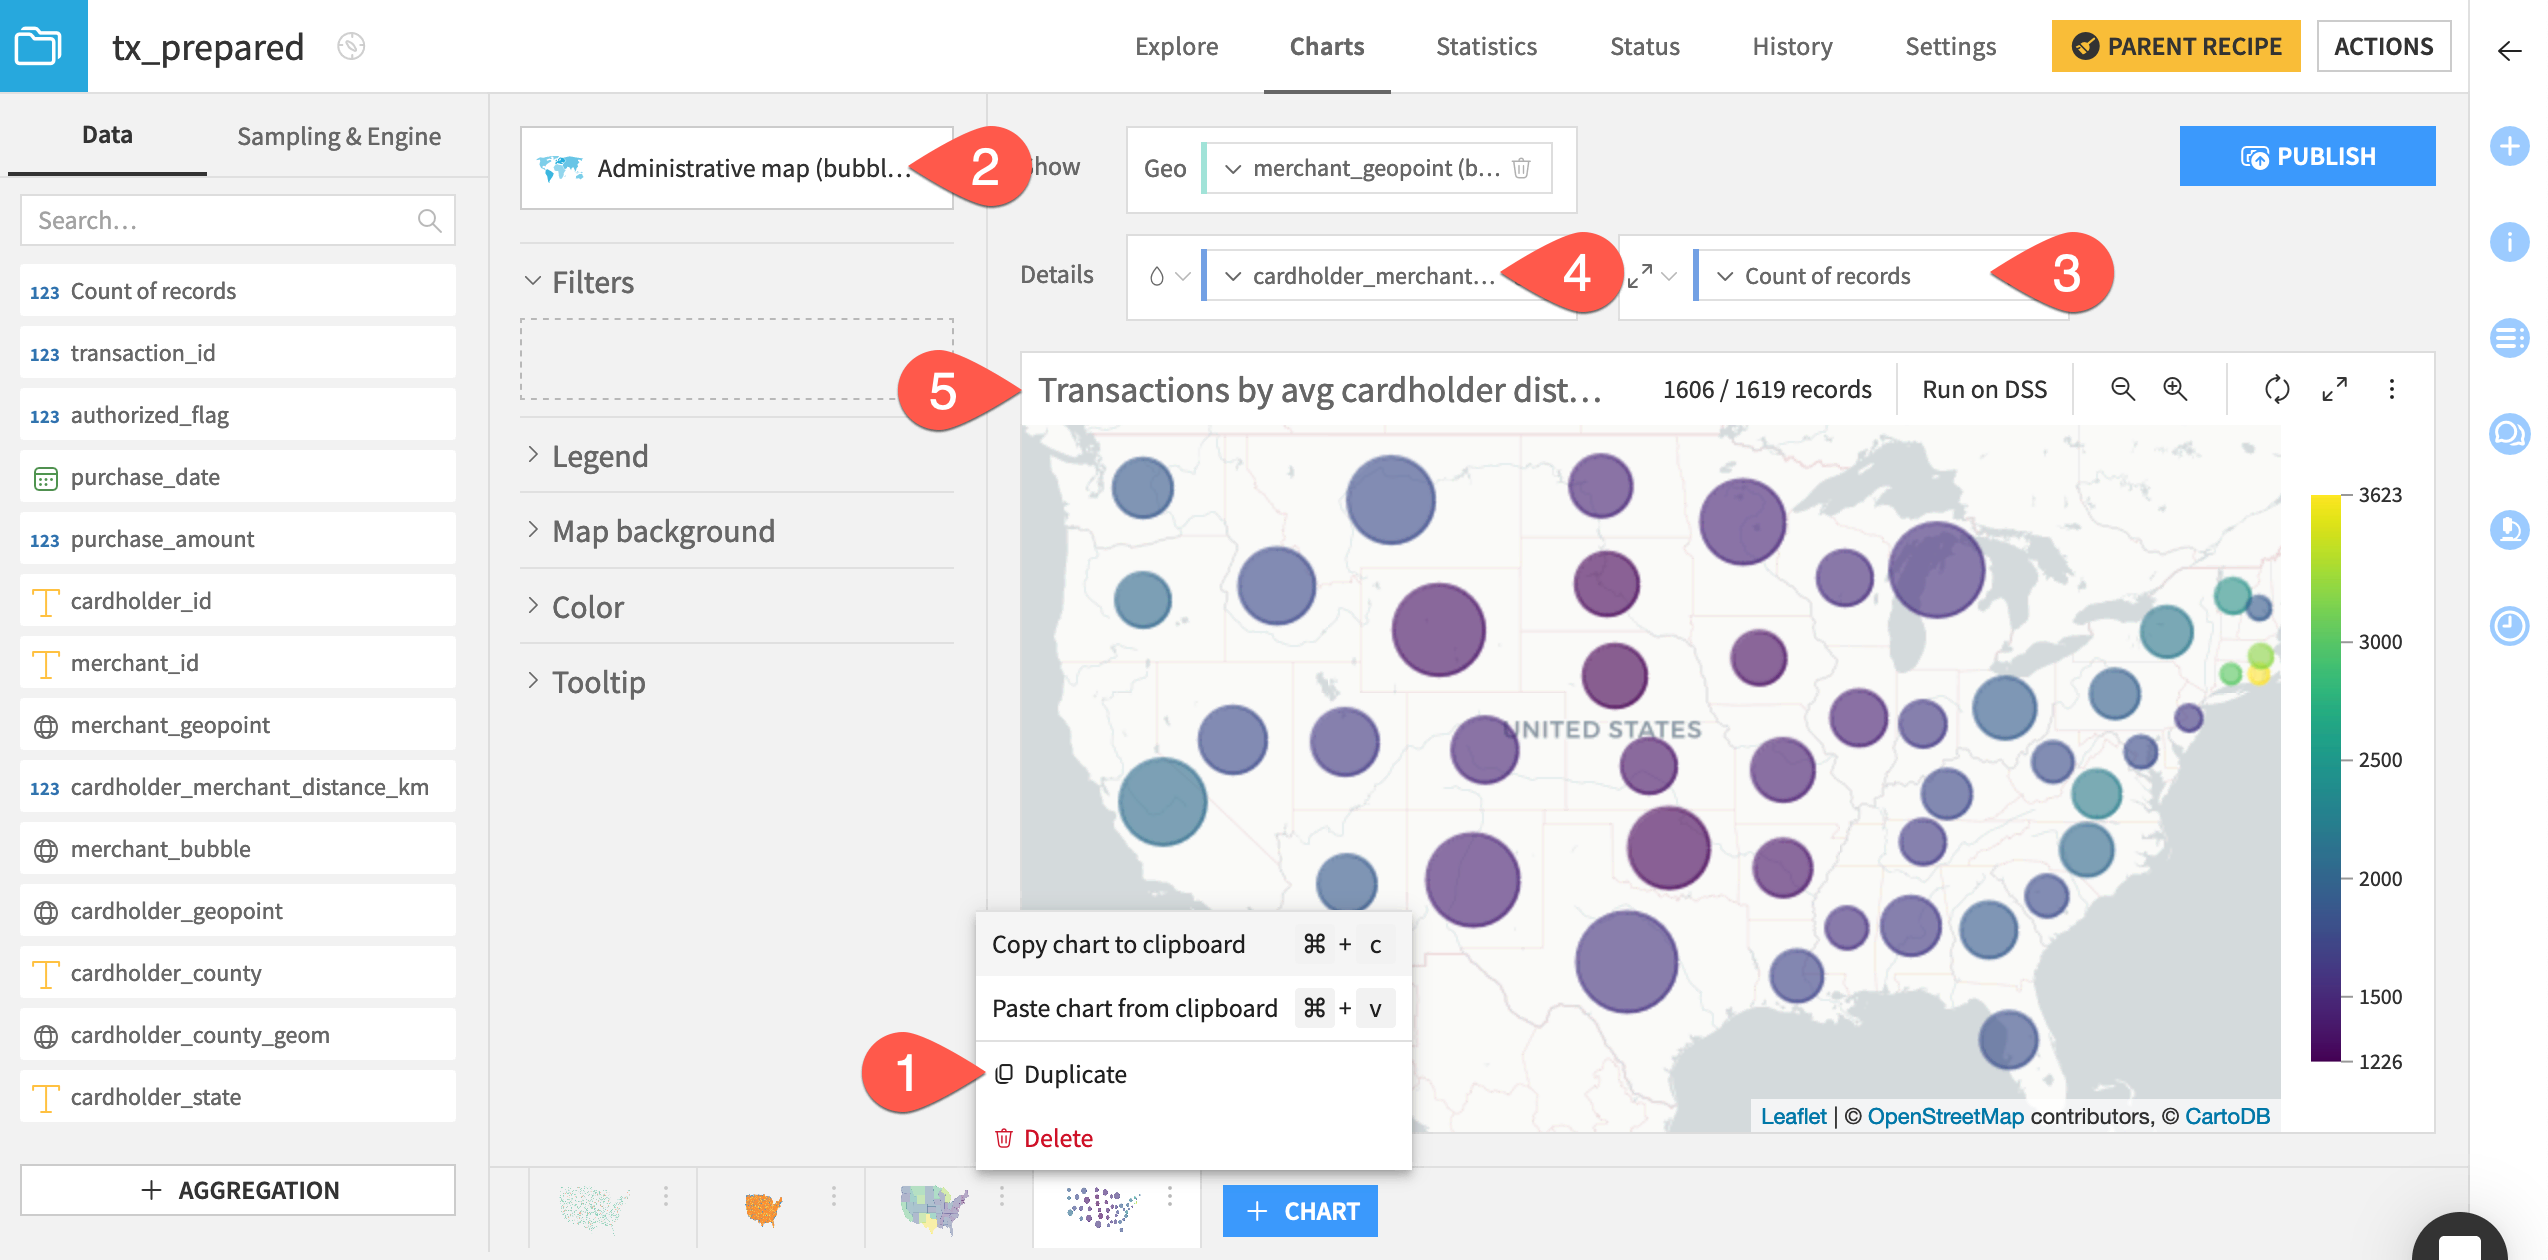
Task: Click the PUBLISH button
Action: [x=2307, y=156]
